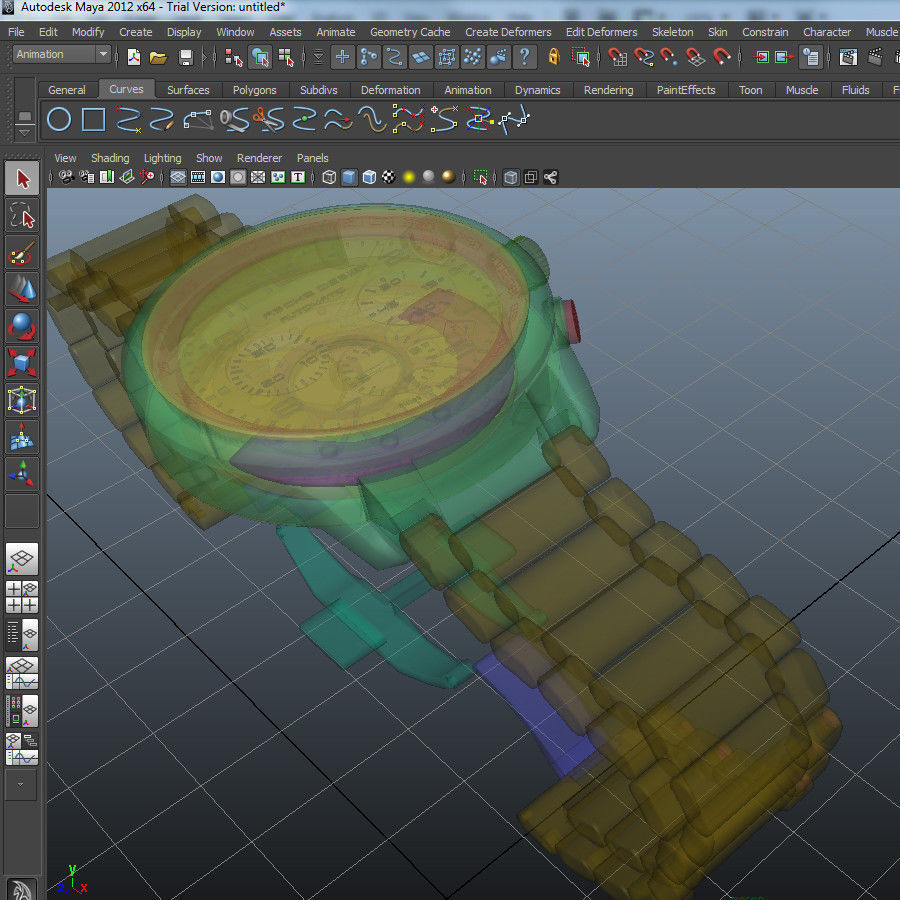Select the Soft Modification tool

pos(22,437)
